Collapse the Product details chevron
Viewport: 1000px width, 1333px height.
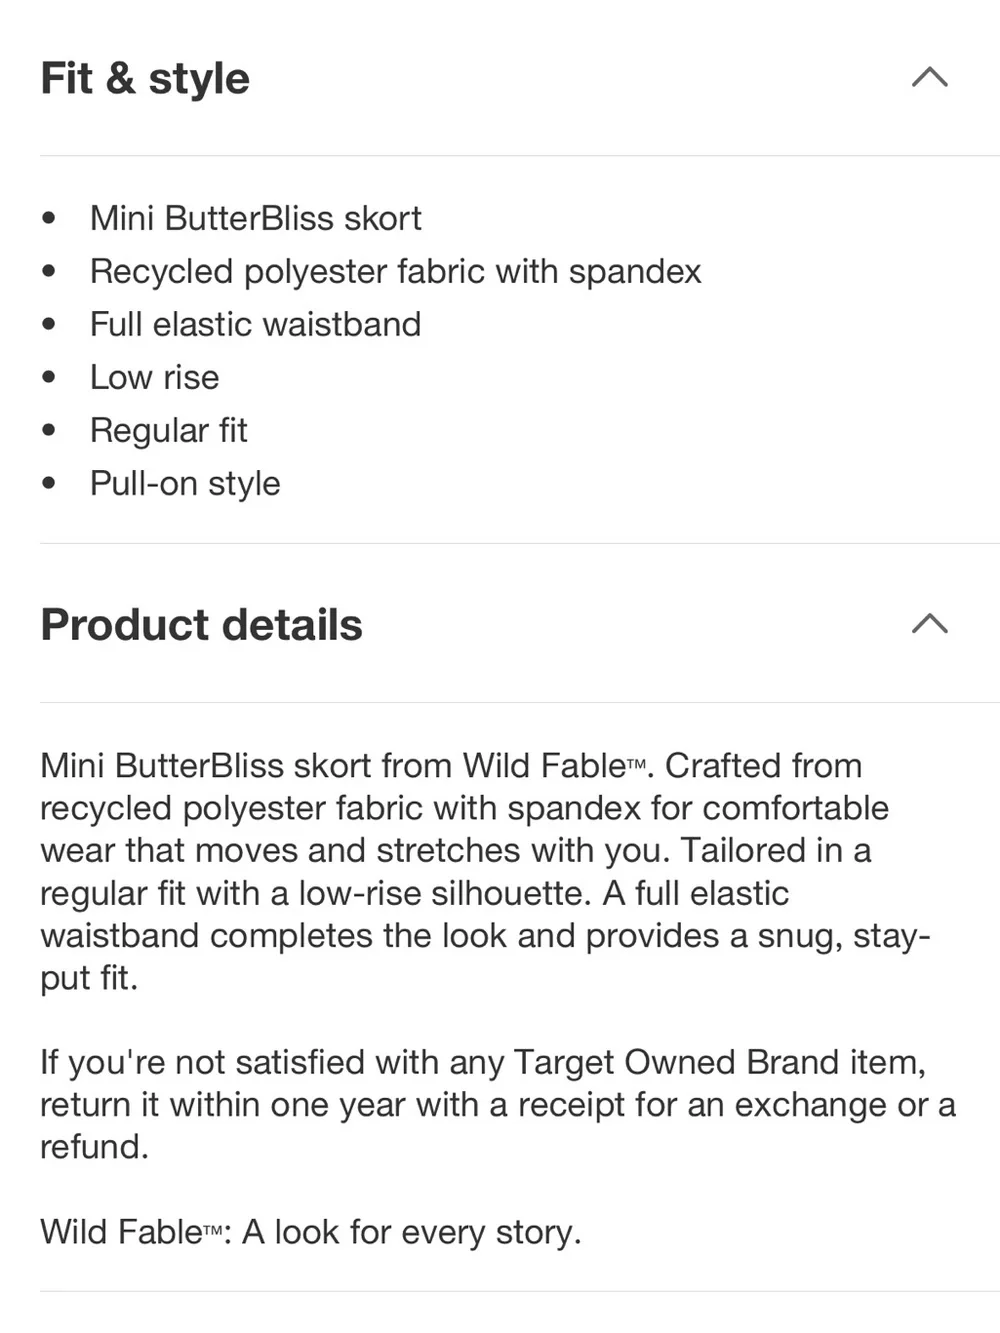point(930,623)
